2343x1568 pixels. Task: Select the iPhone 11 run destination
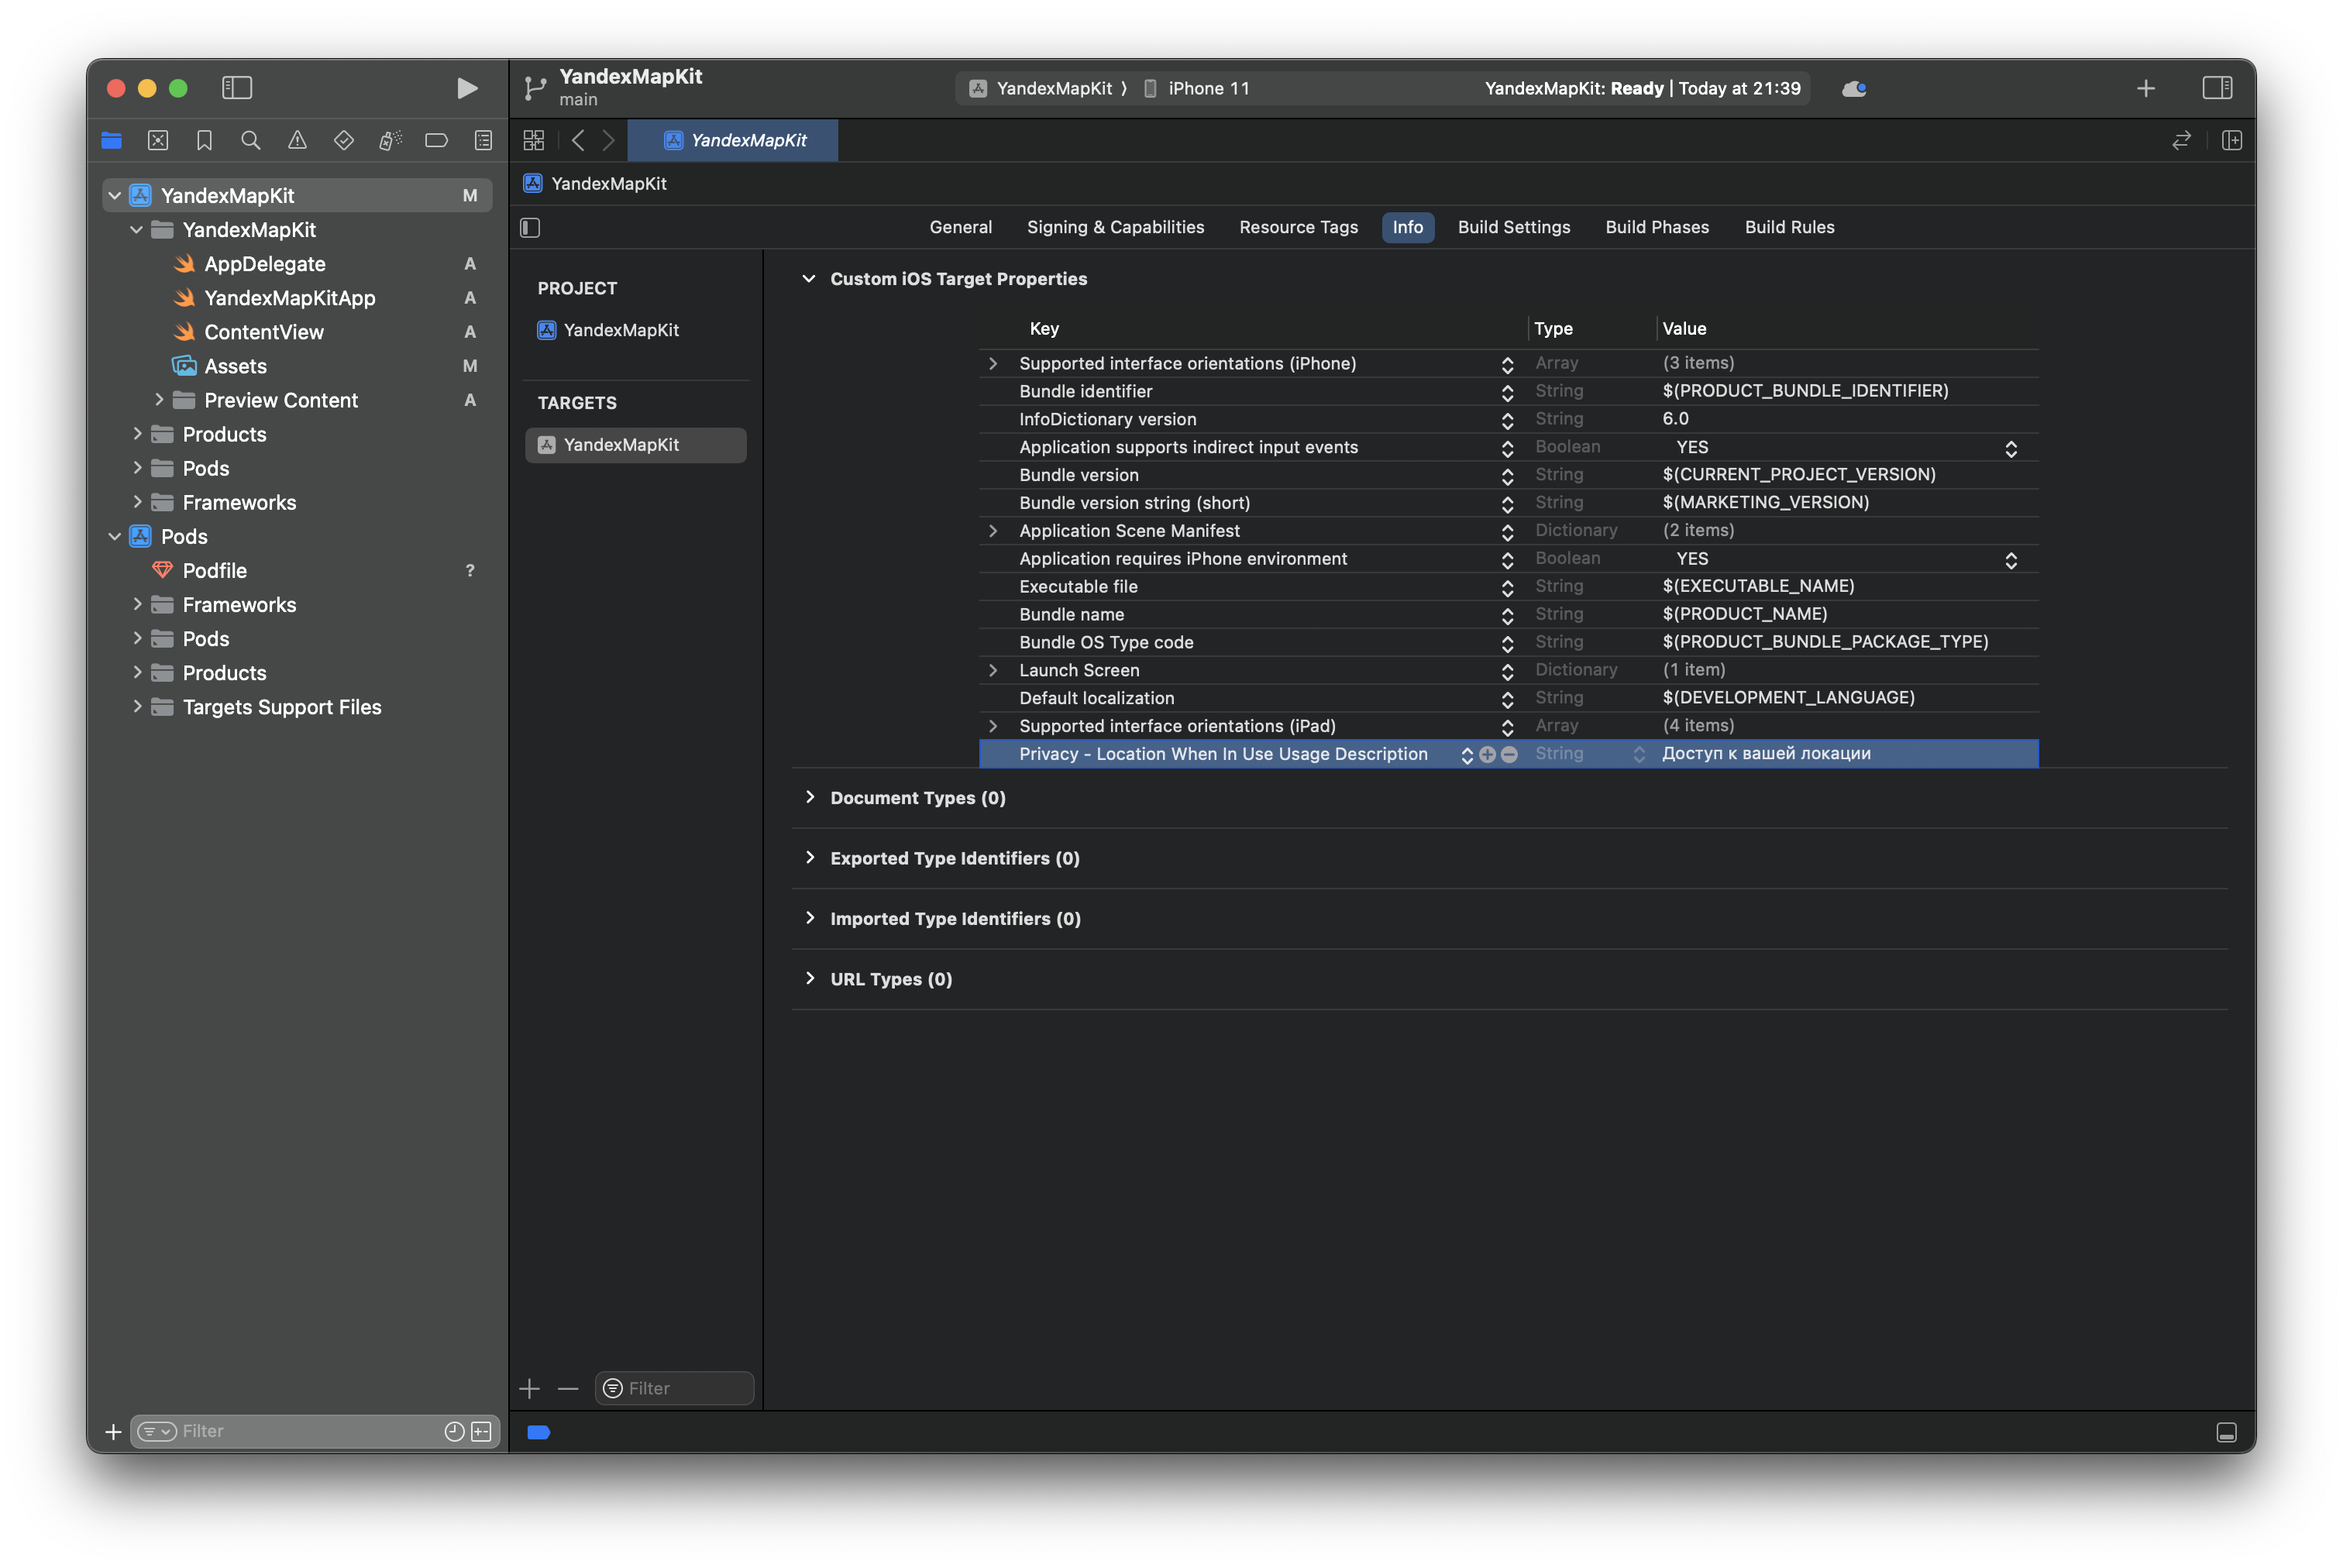(x=1207, y=88)
